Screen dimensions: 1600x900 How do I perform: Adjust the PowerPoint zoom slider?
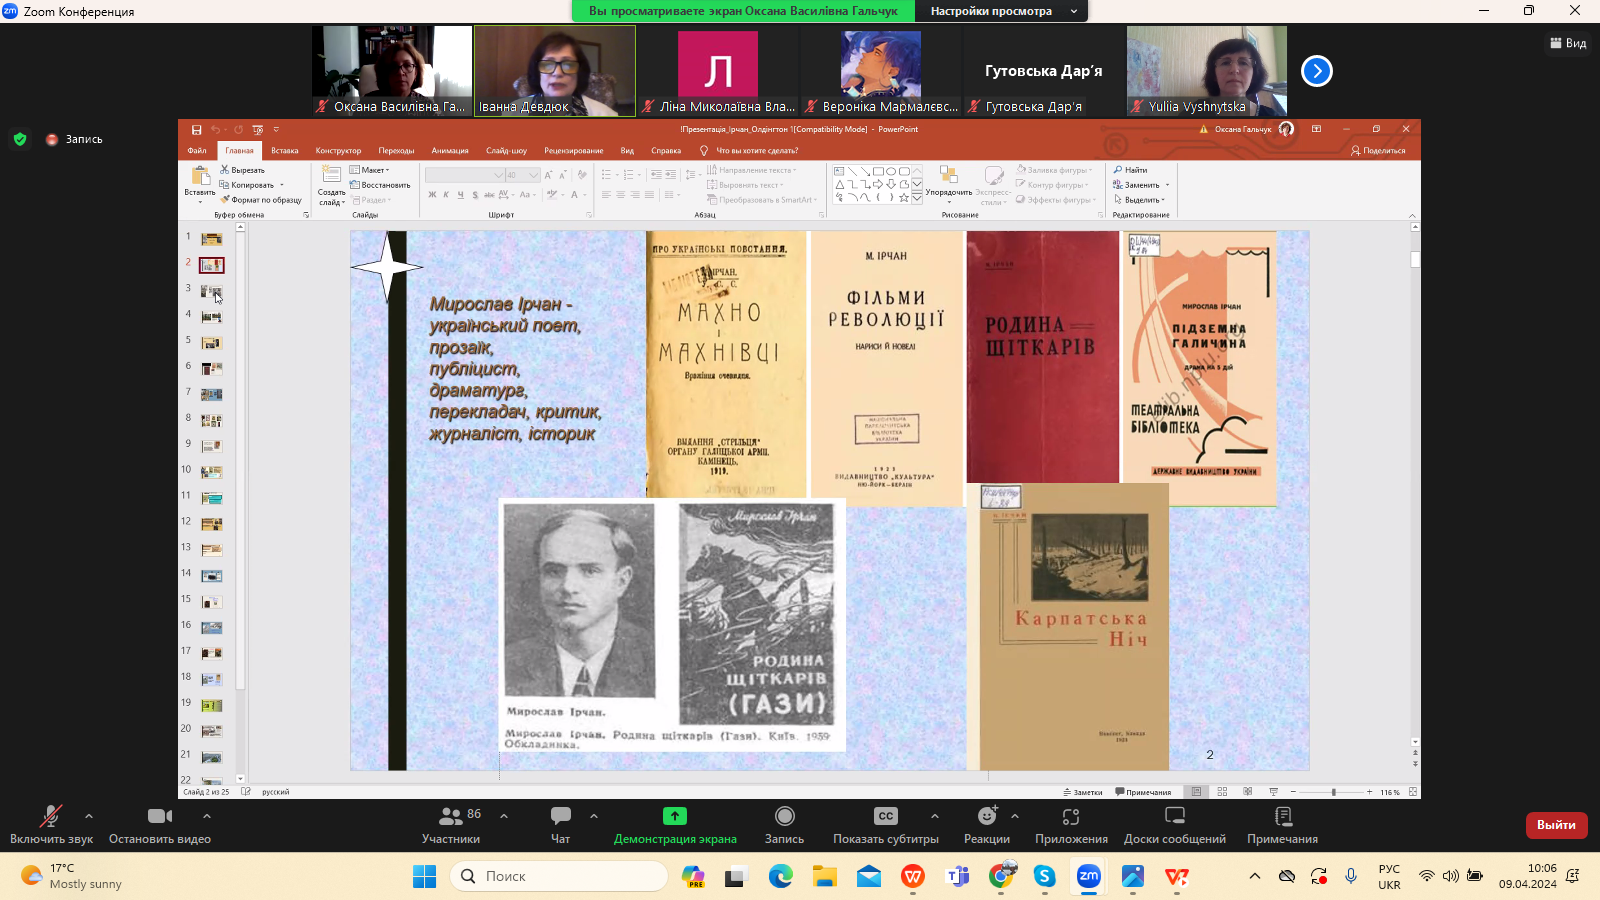1333,792
